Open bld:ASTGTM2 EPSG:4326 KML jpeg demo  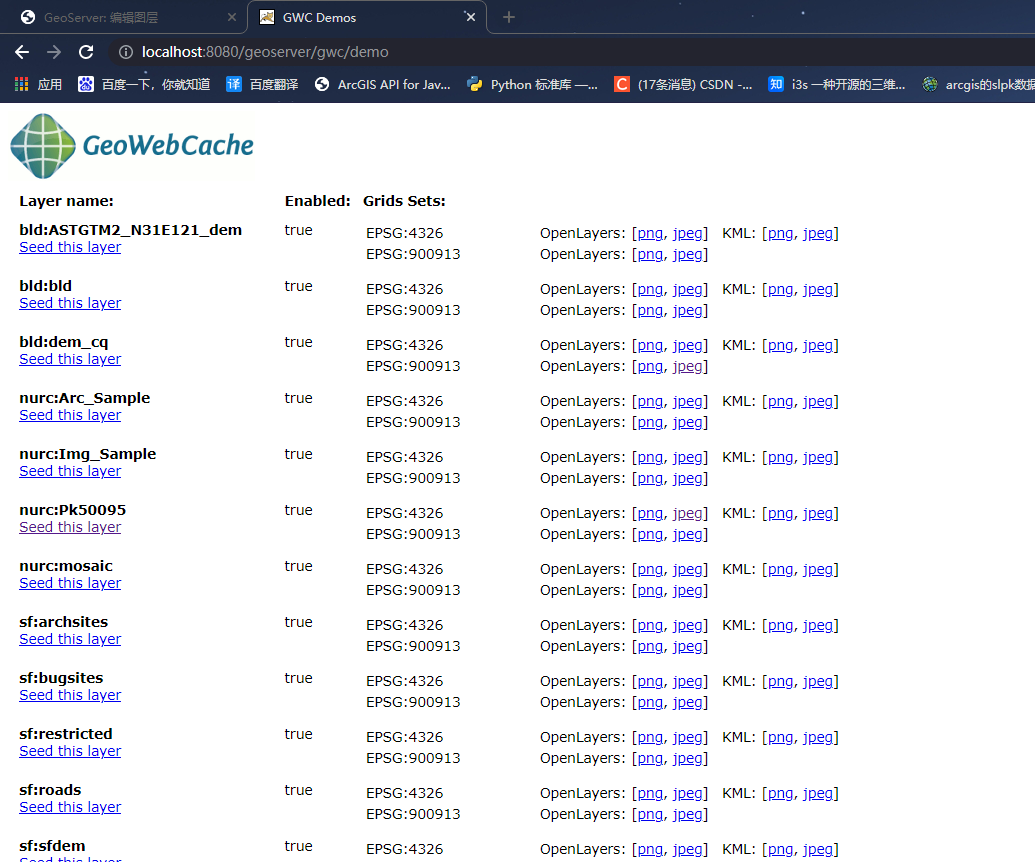pyautogui.click(x=818, y=234)
